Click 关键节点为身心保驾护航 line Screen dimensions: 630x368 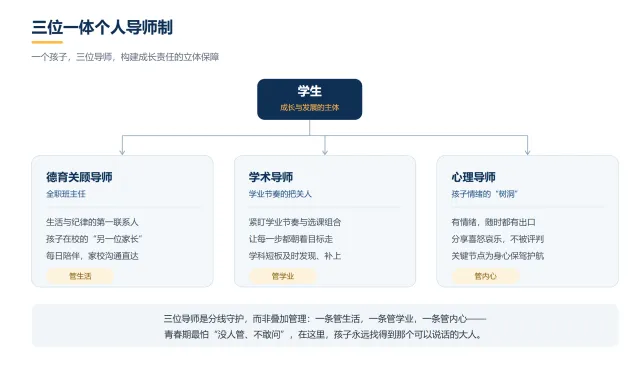coord(497,256)
